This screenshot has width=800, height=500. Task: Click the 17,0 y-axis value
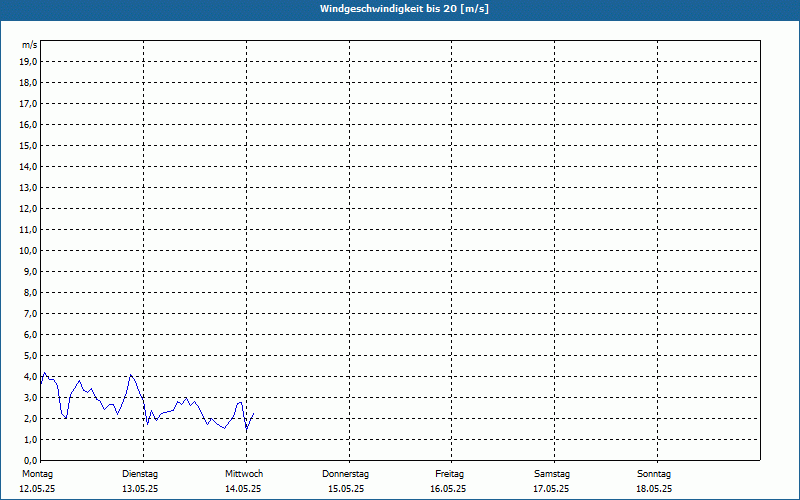point(28,104)
